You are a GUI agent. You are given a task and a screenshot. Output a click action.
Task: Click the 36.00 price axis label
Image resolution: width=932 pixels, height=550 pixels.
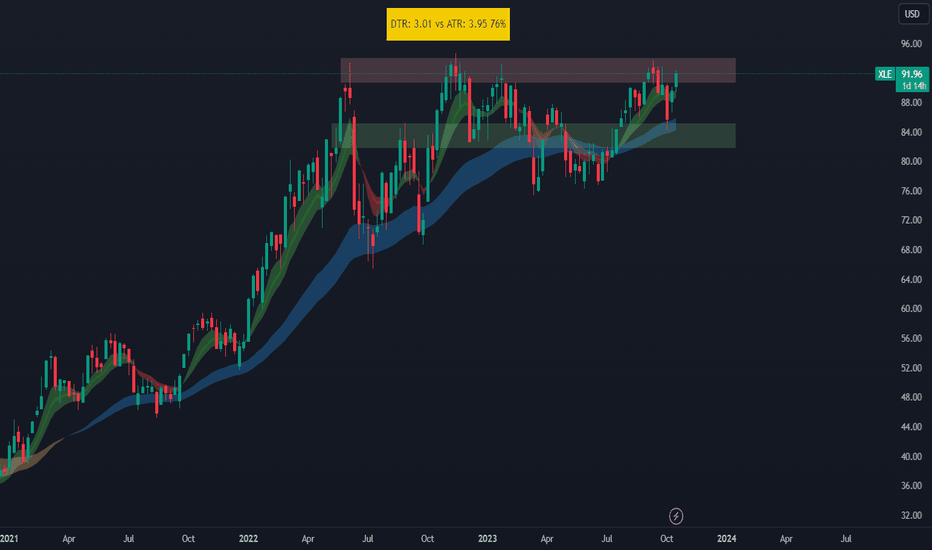[911, 486]
